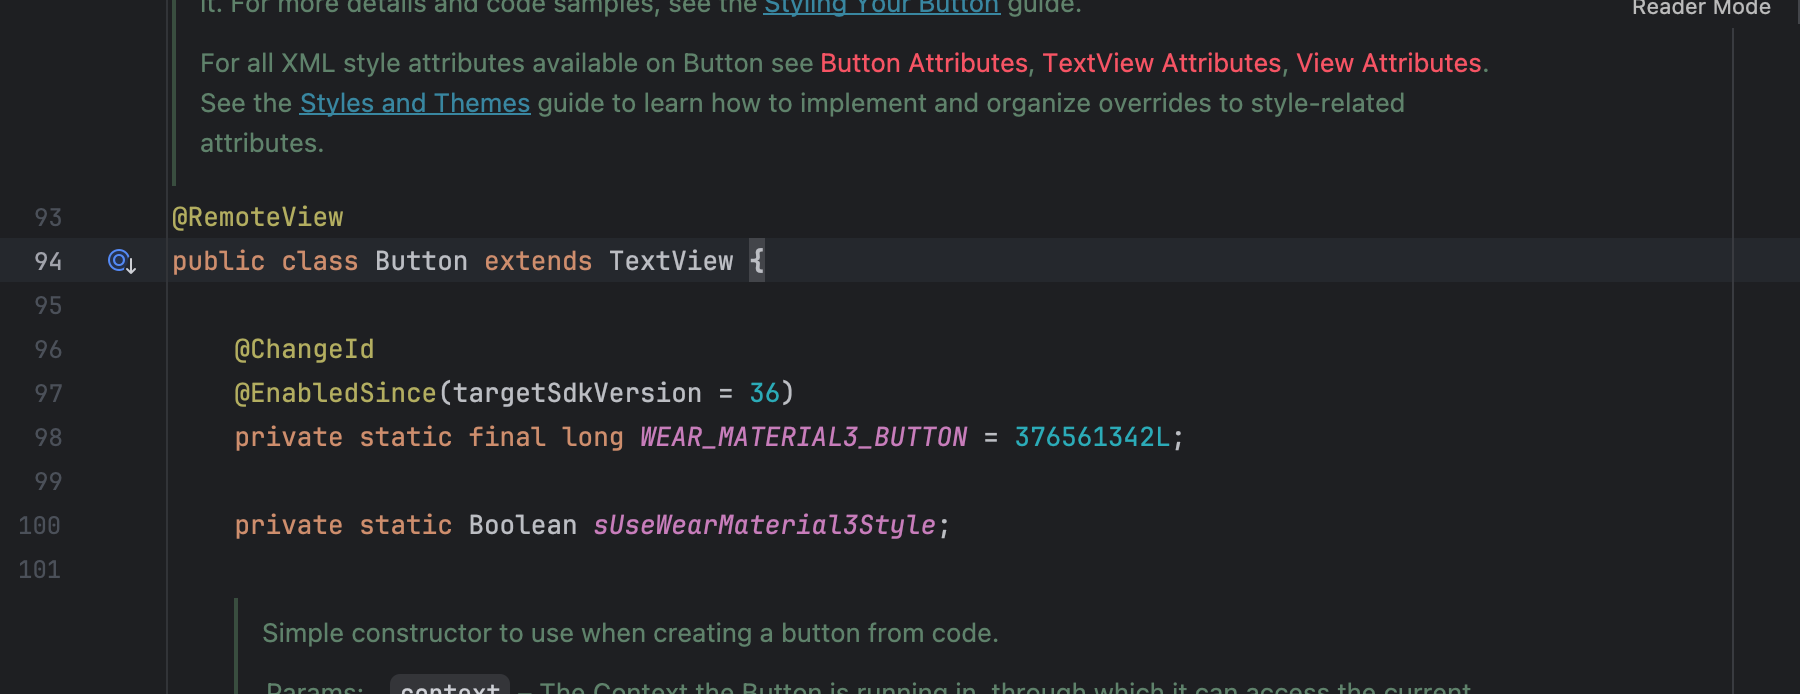Open the Button Attributes link
Screen dimensions: 1800x694
(923, 63)
